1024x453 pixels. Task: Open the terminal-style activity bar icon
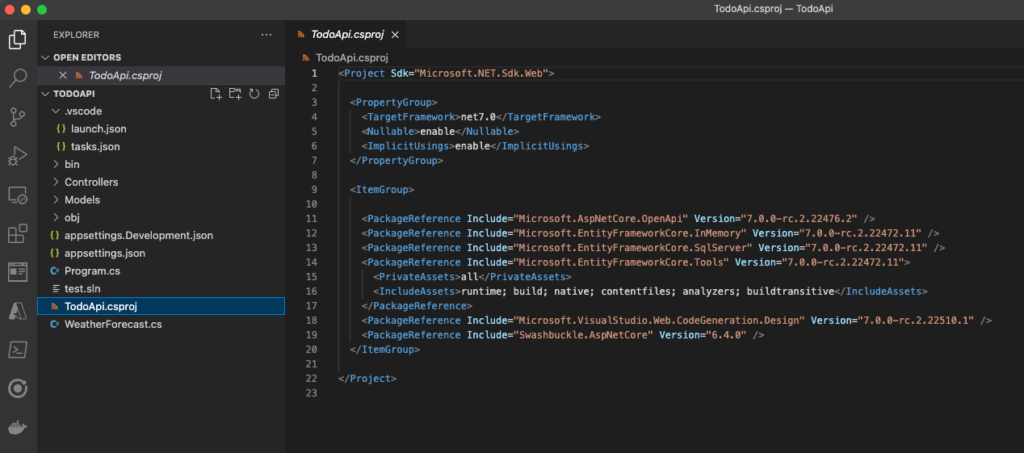click(18, 350)
